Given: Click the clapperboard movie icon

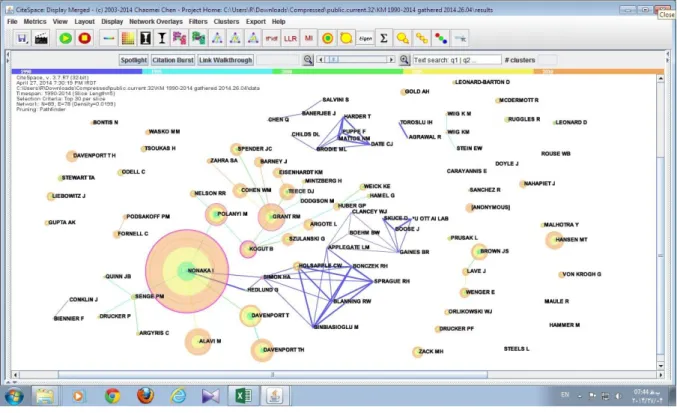Looking at the screenshot, I should pos(41,38).
